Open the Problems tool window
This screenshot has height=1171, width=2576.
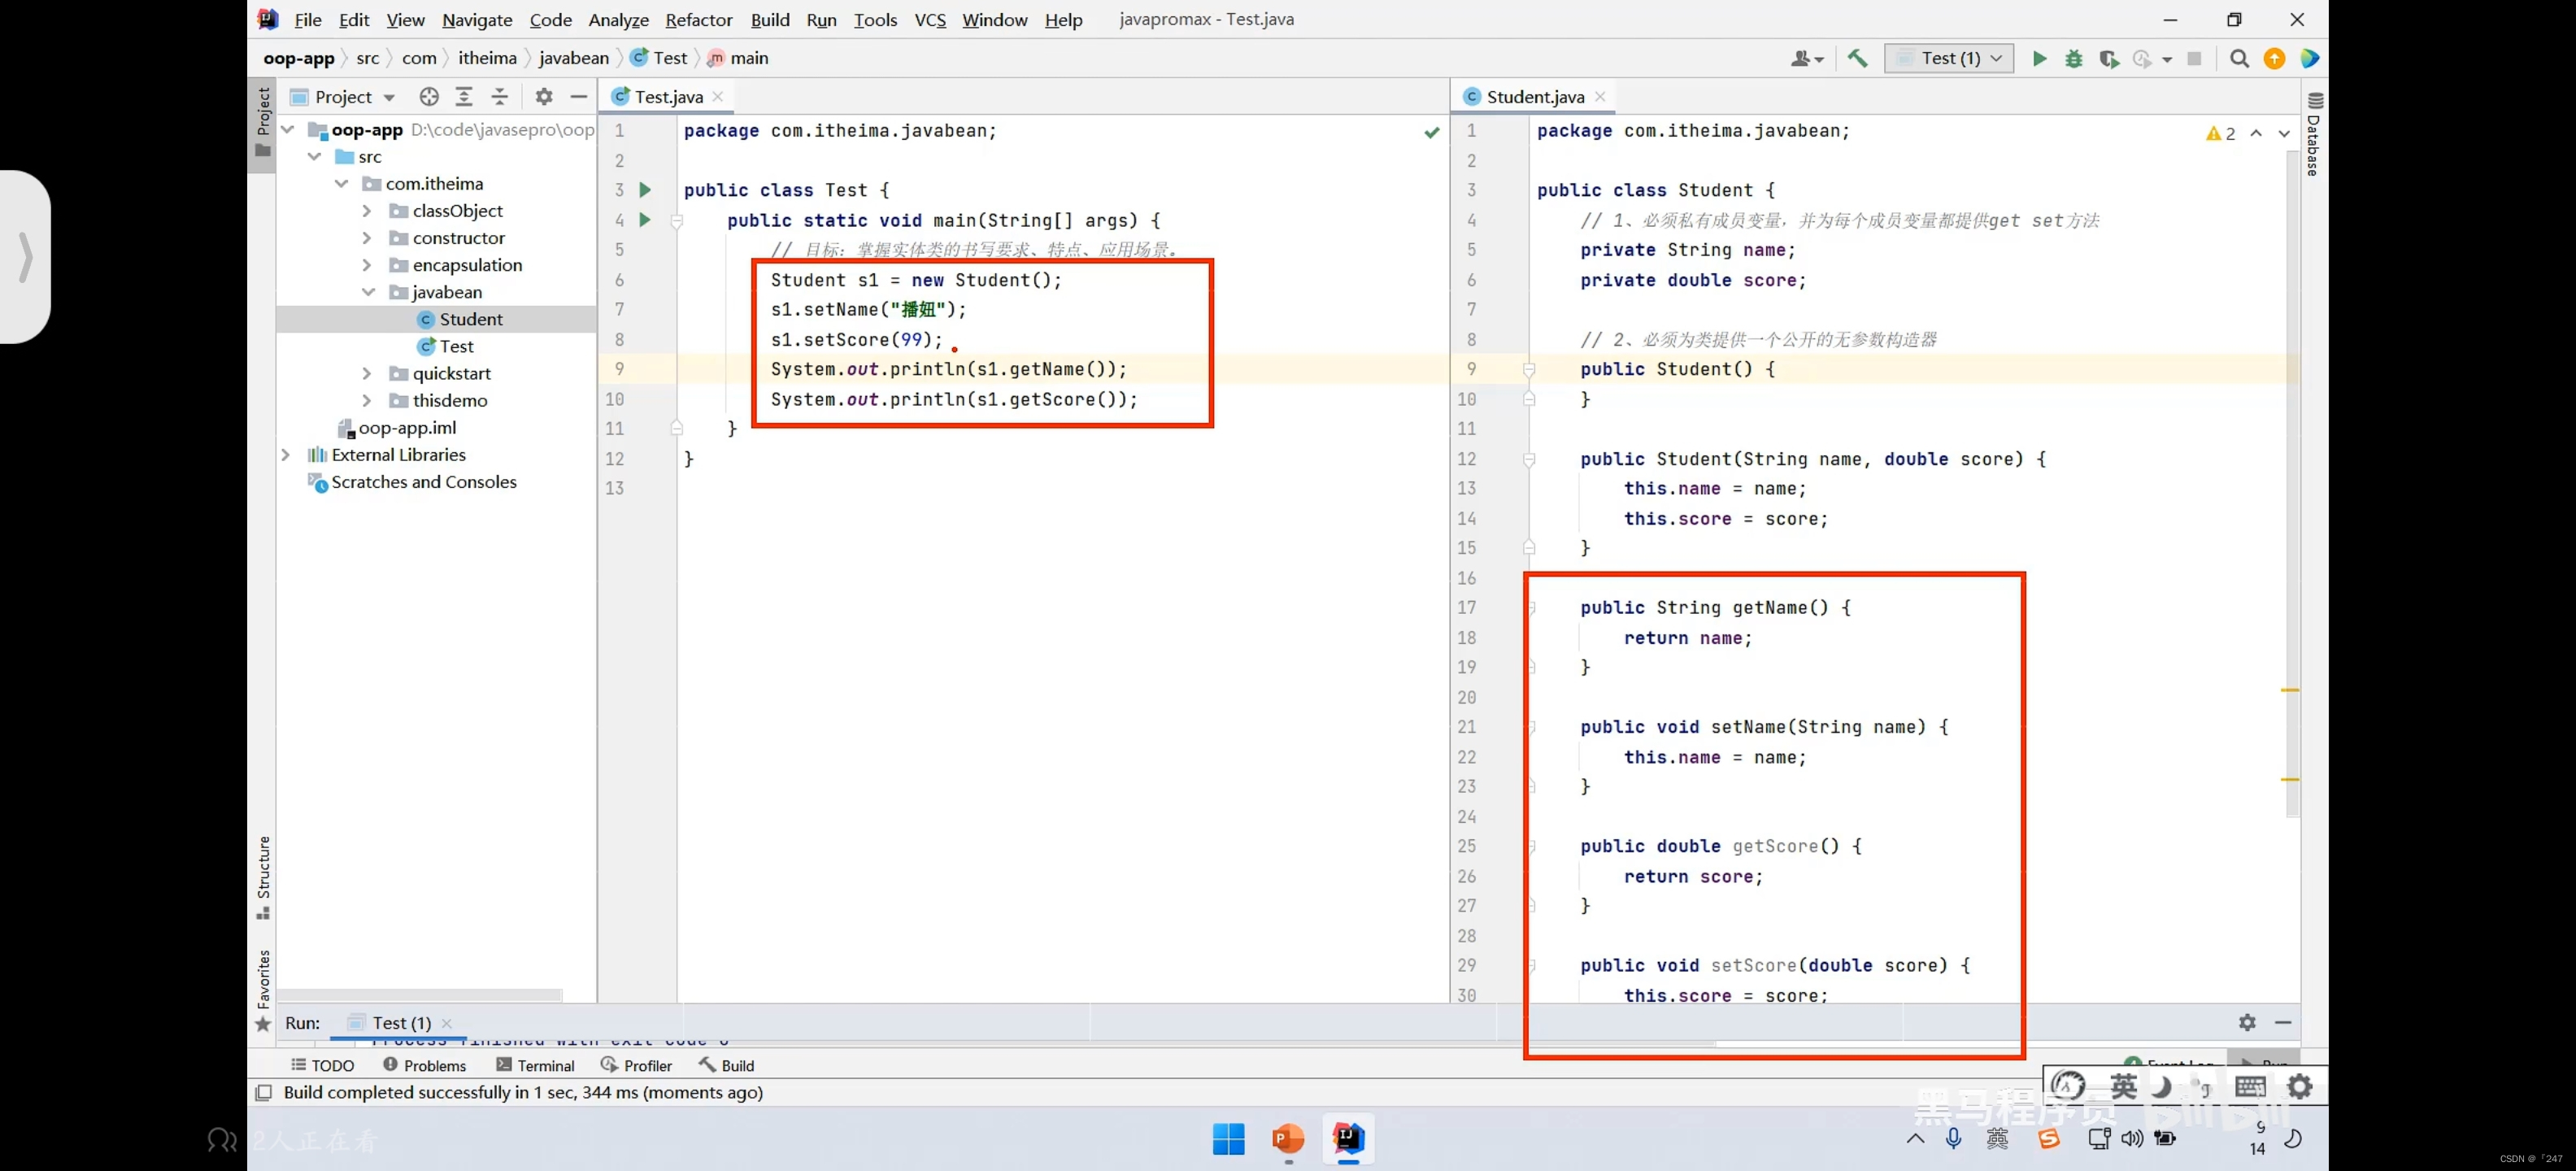coord(424,1065)
